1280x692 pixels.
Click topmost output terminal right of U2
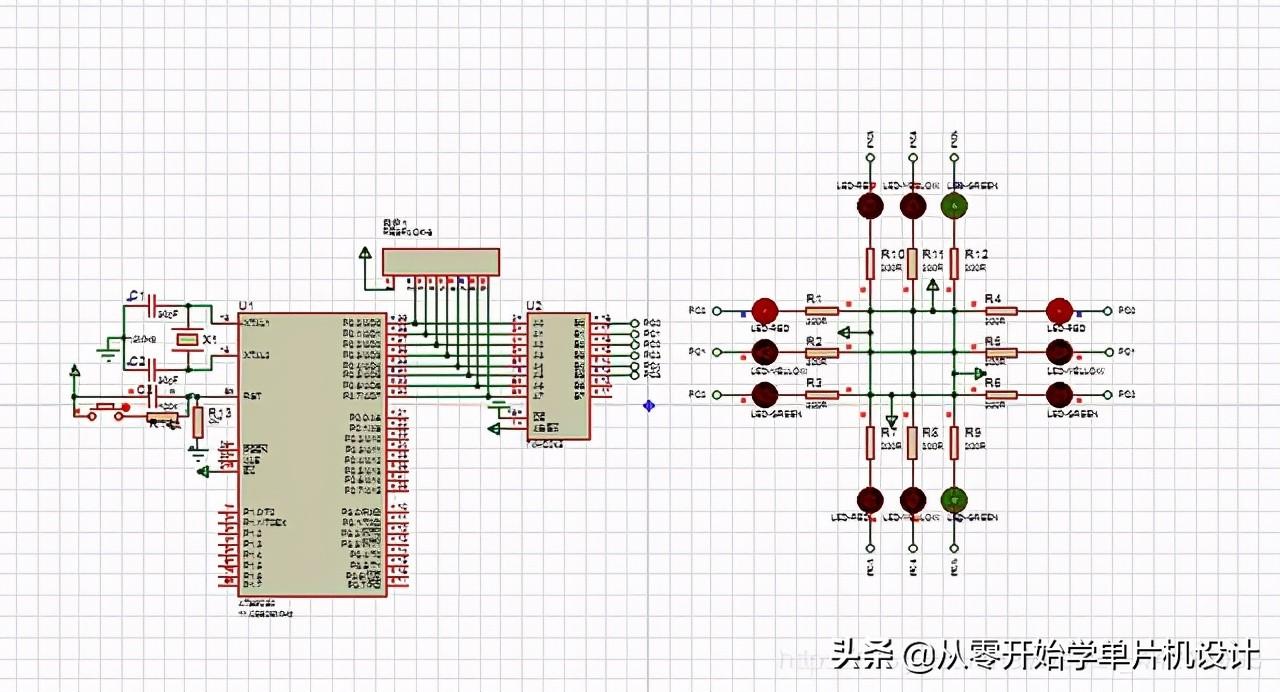pyautogui.click(x=634, y=323)
